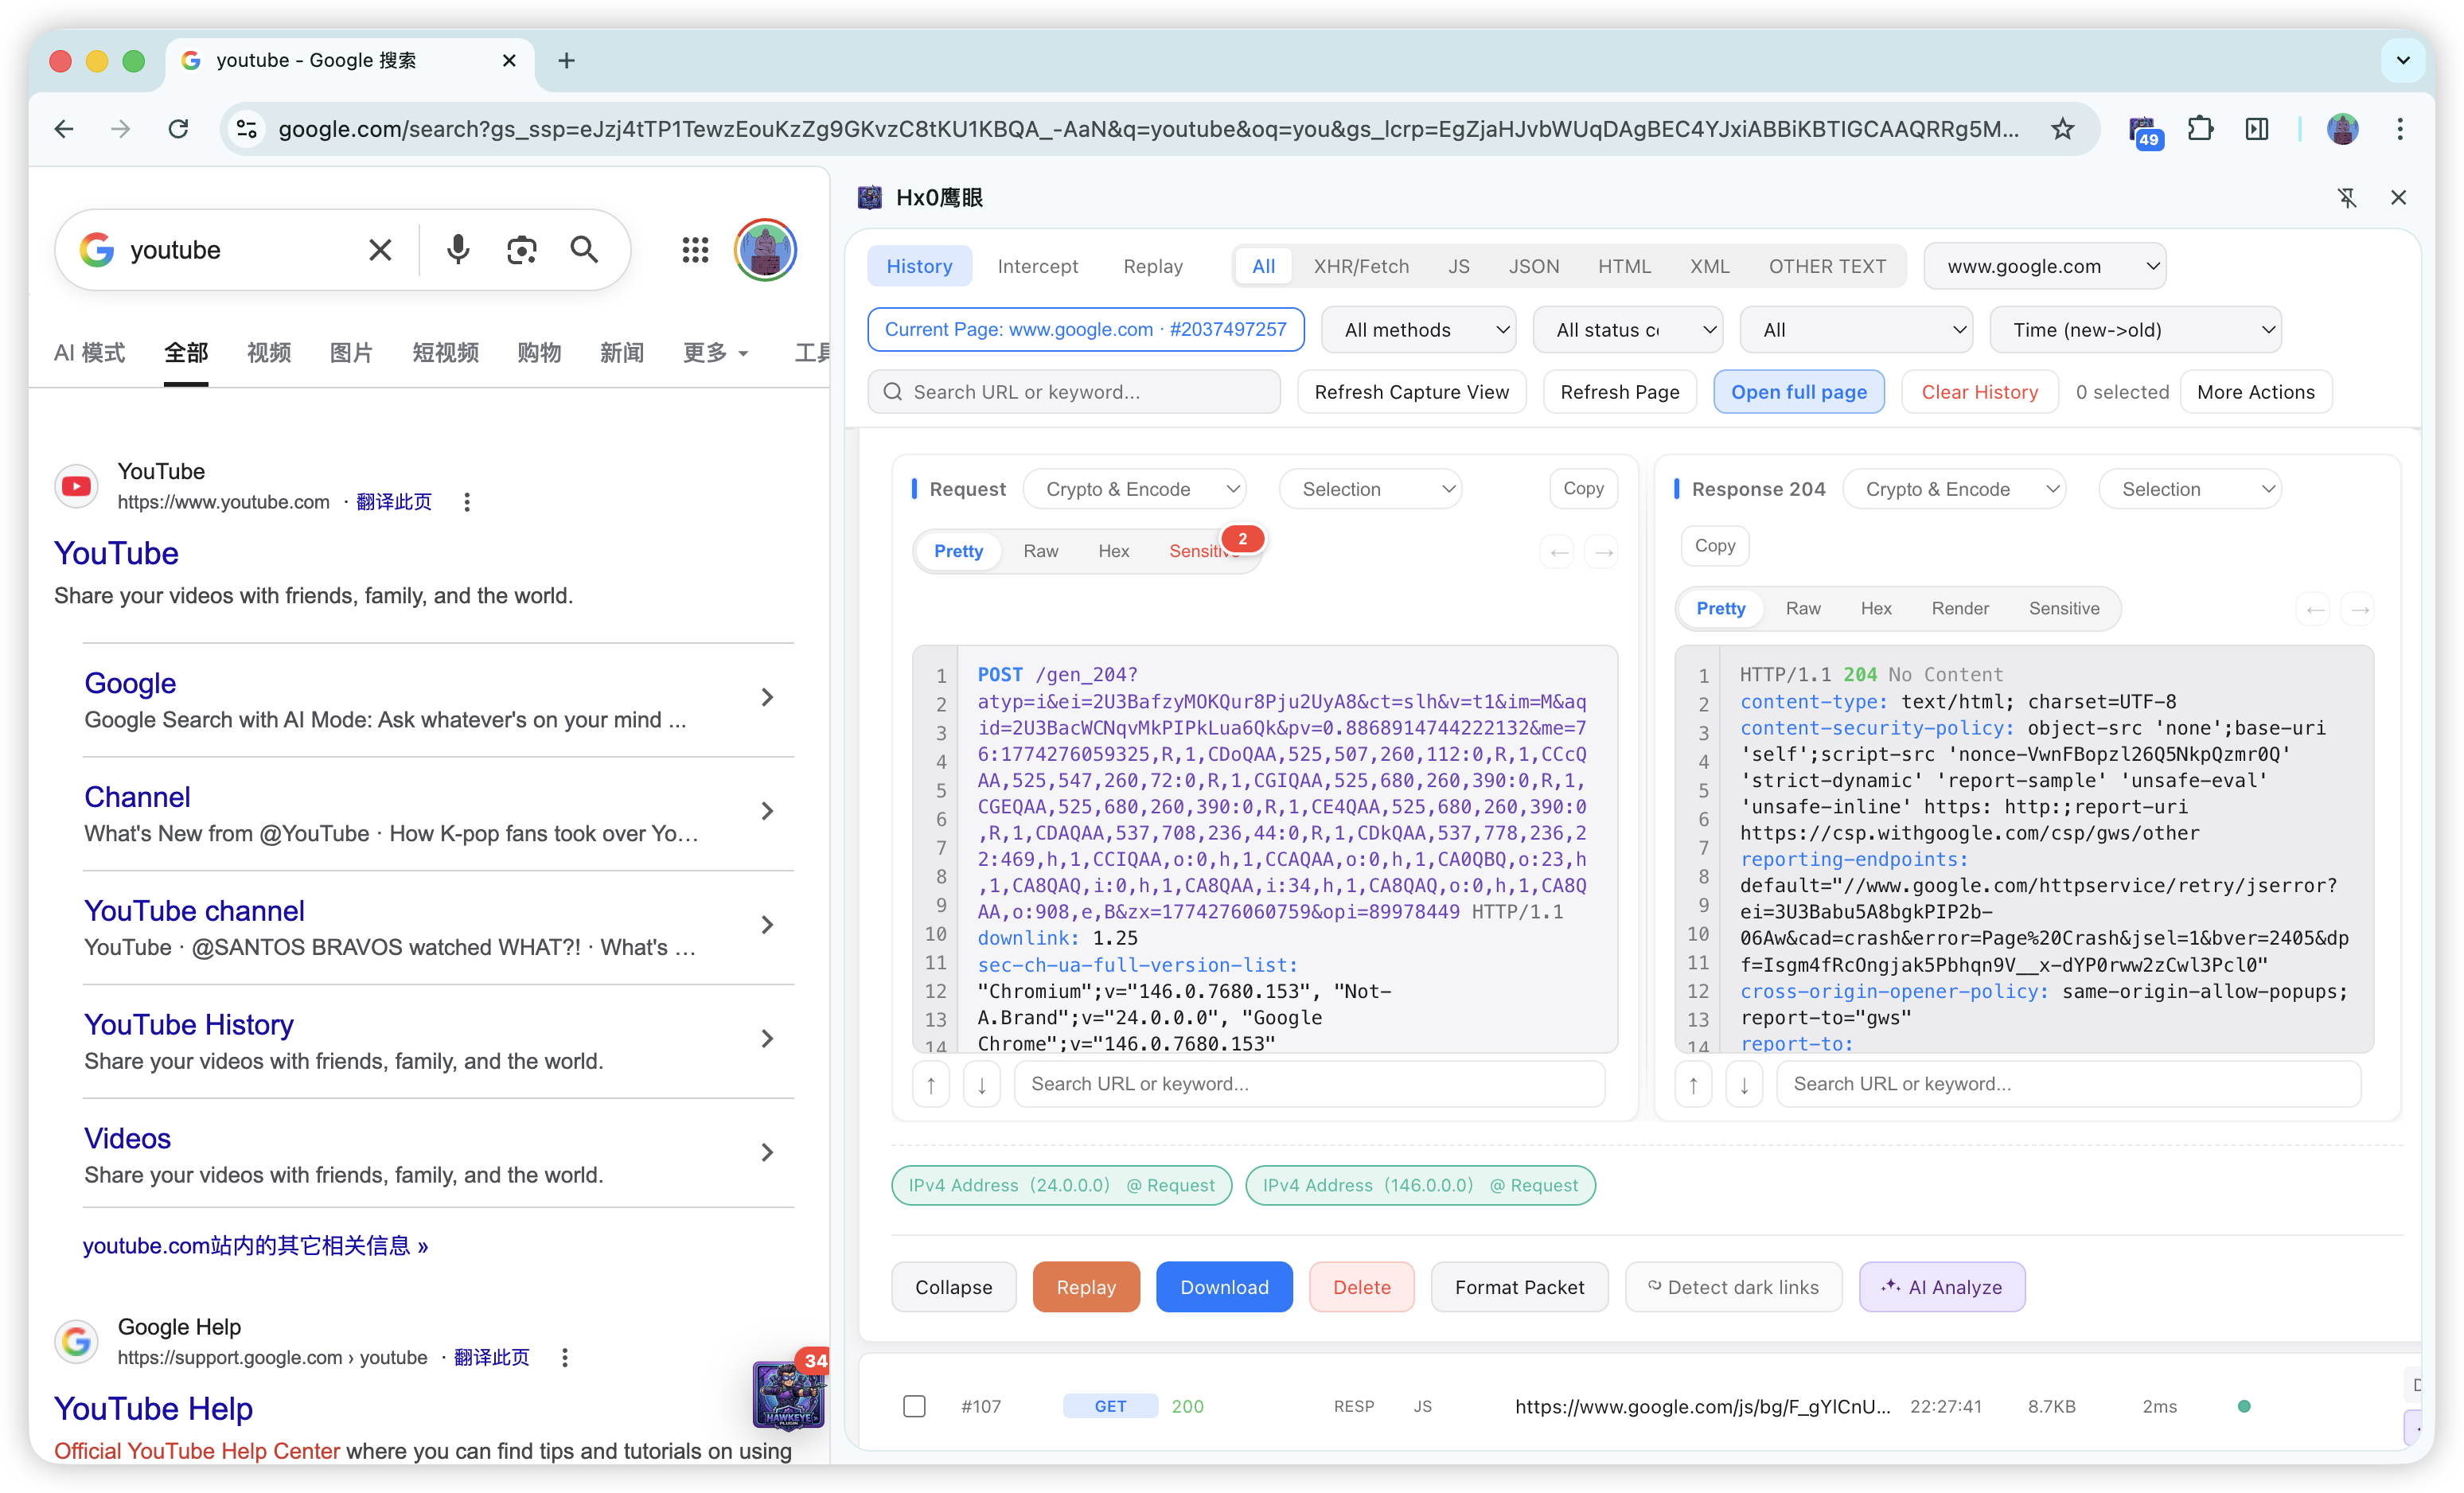Viewport: 2464px width, 1493px height.
Task: Open the Request Selection dropdown
Action: pos(1370,489)
